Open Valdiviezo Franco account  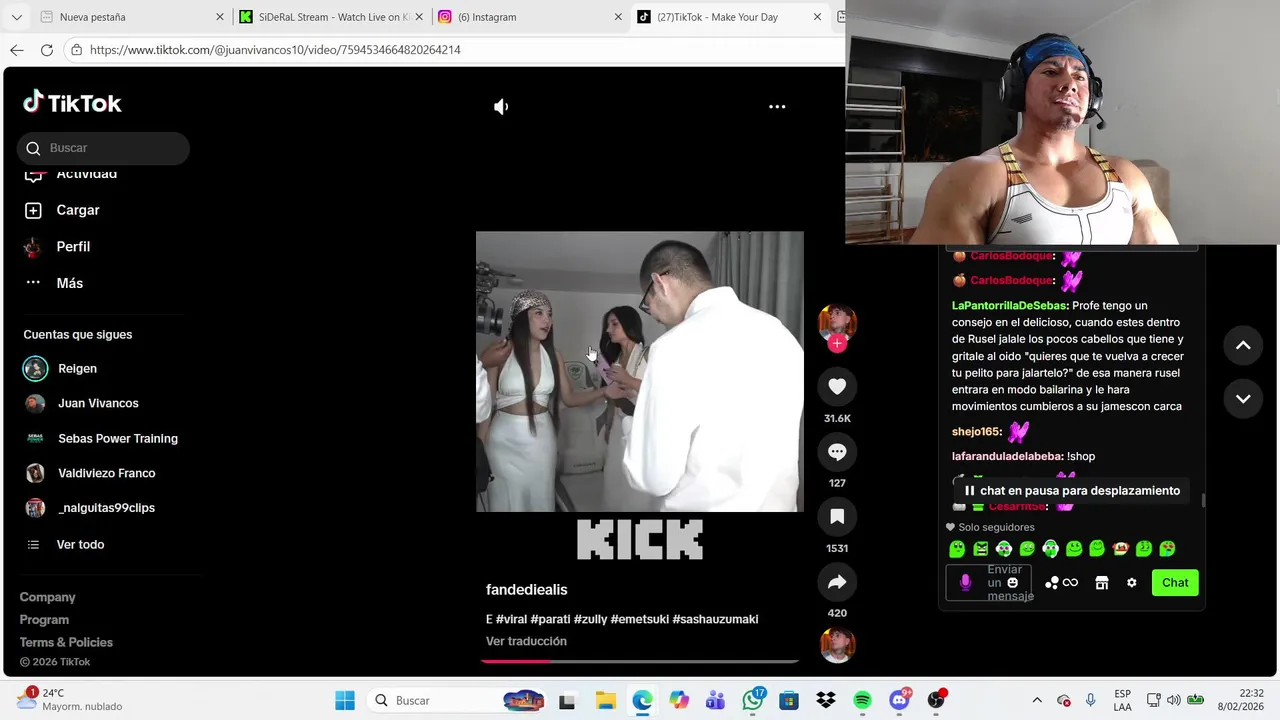89,473
